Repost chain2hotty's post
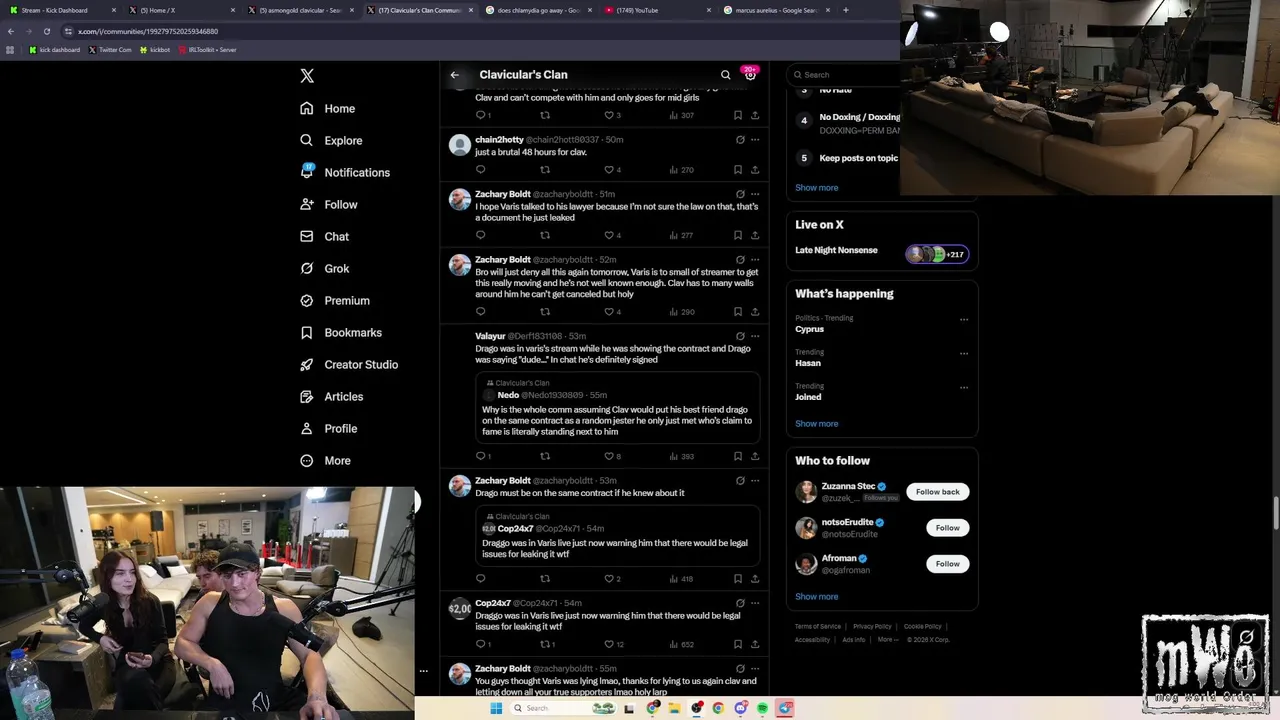This screenshot has width=1280, height=720. (x=545, y=170)
